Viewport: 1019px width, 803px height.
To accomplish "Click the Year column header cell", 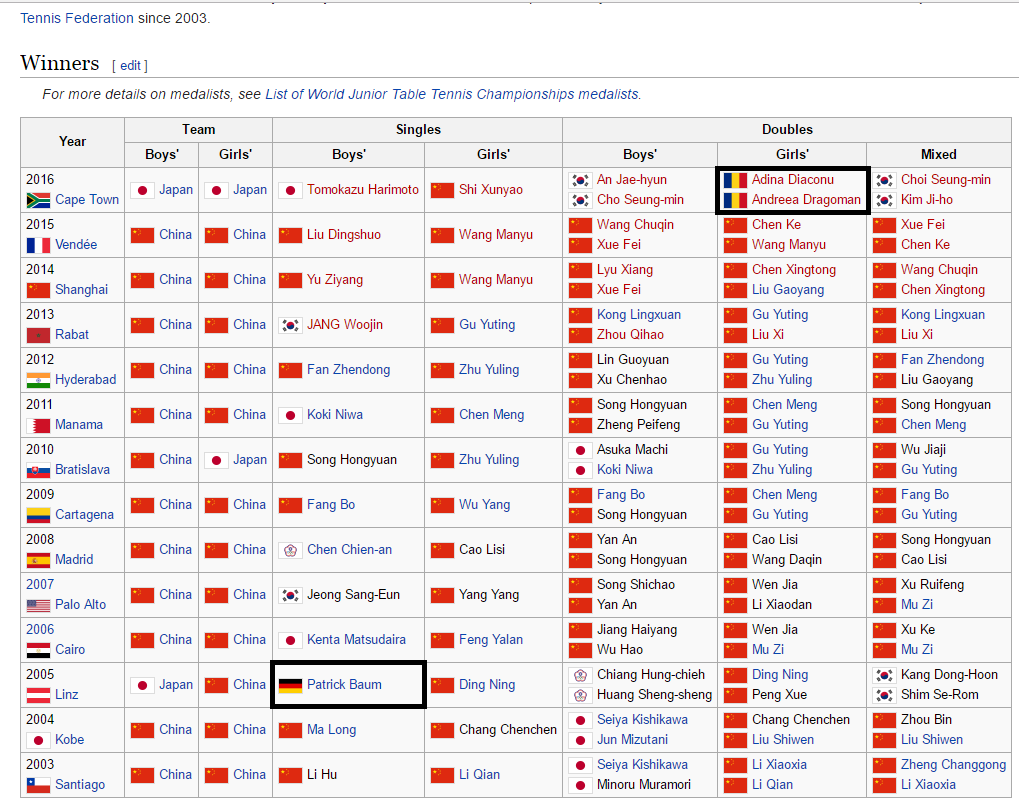I will tap(72, 141).
